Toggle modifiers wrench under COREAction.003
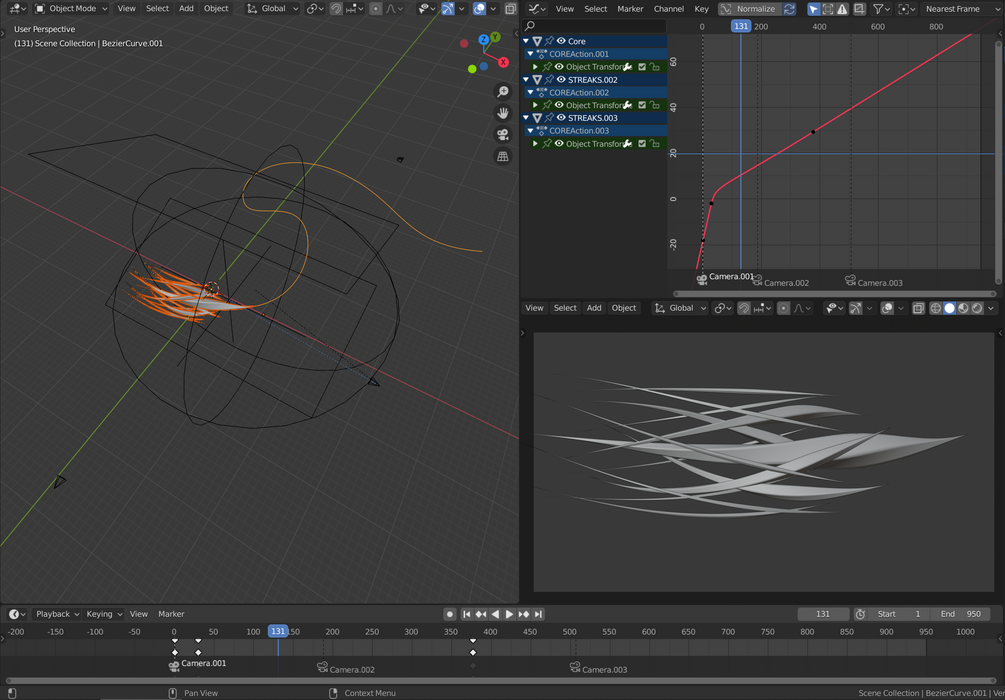The width and height of the screenshot is (1005, 700). pos(627,144)
